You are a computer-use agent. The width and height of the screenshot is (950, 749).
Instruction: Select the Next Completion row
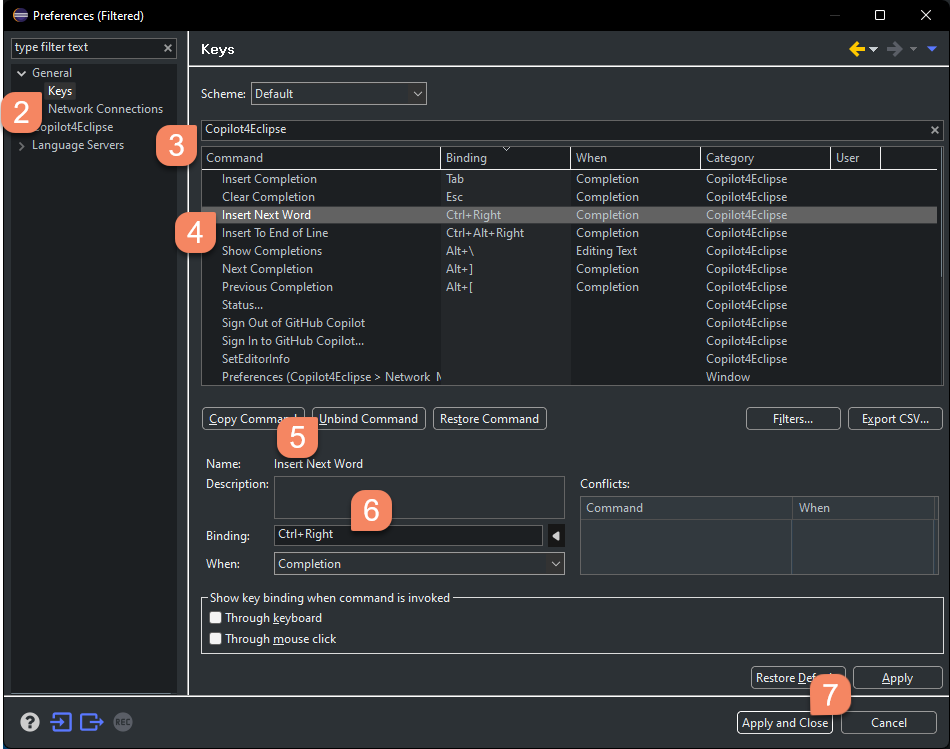click(x=569, y=269)
